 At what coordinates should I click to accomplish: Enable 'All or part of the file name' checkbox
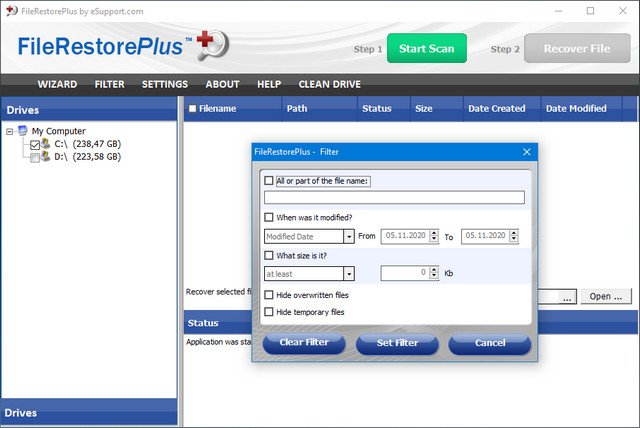coord(269,180)
